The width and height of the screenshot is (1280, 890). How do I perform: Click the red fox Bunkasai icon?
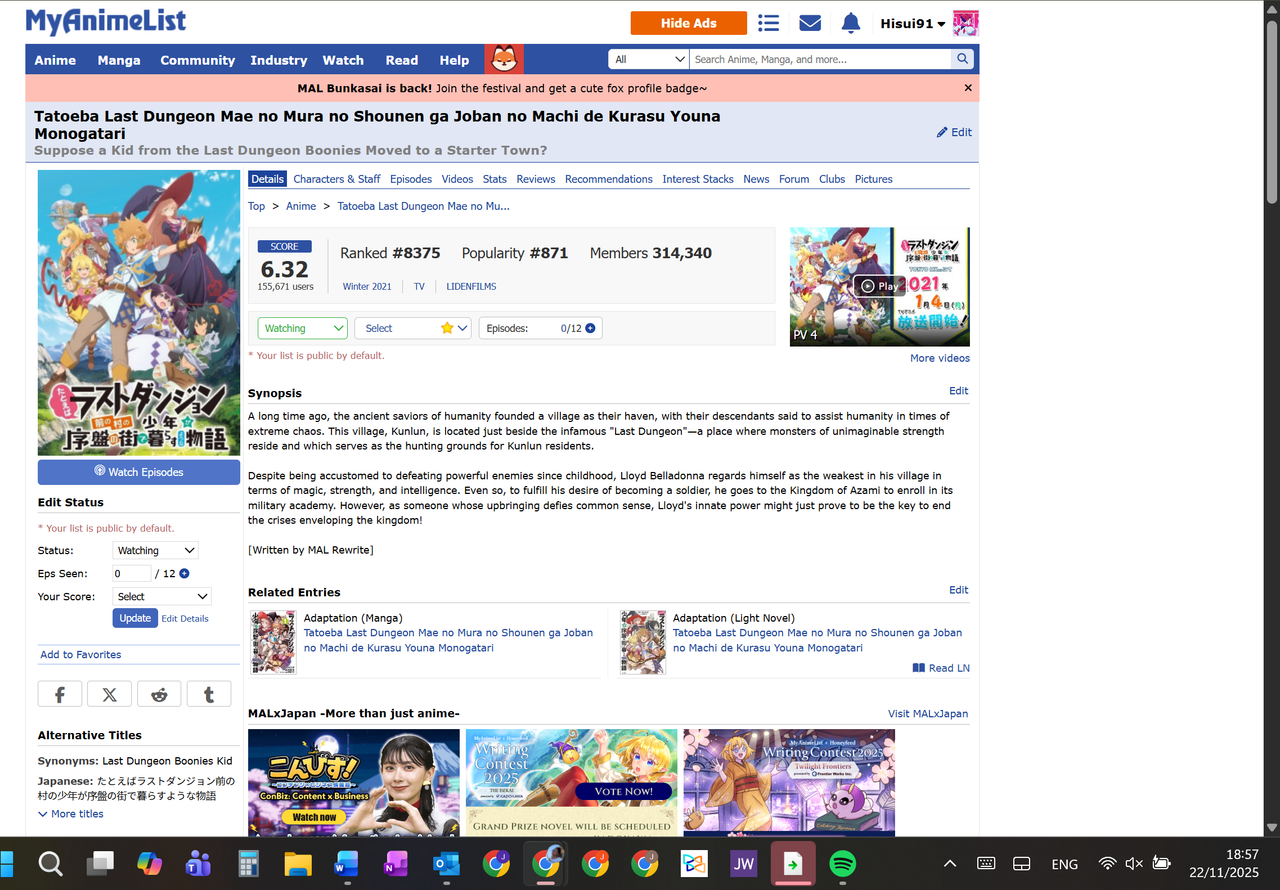pos(504,59)
